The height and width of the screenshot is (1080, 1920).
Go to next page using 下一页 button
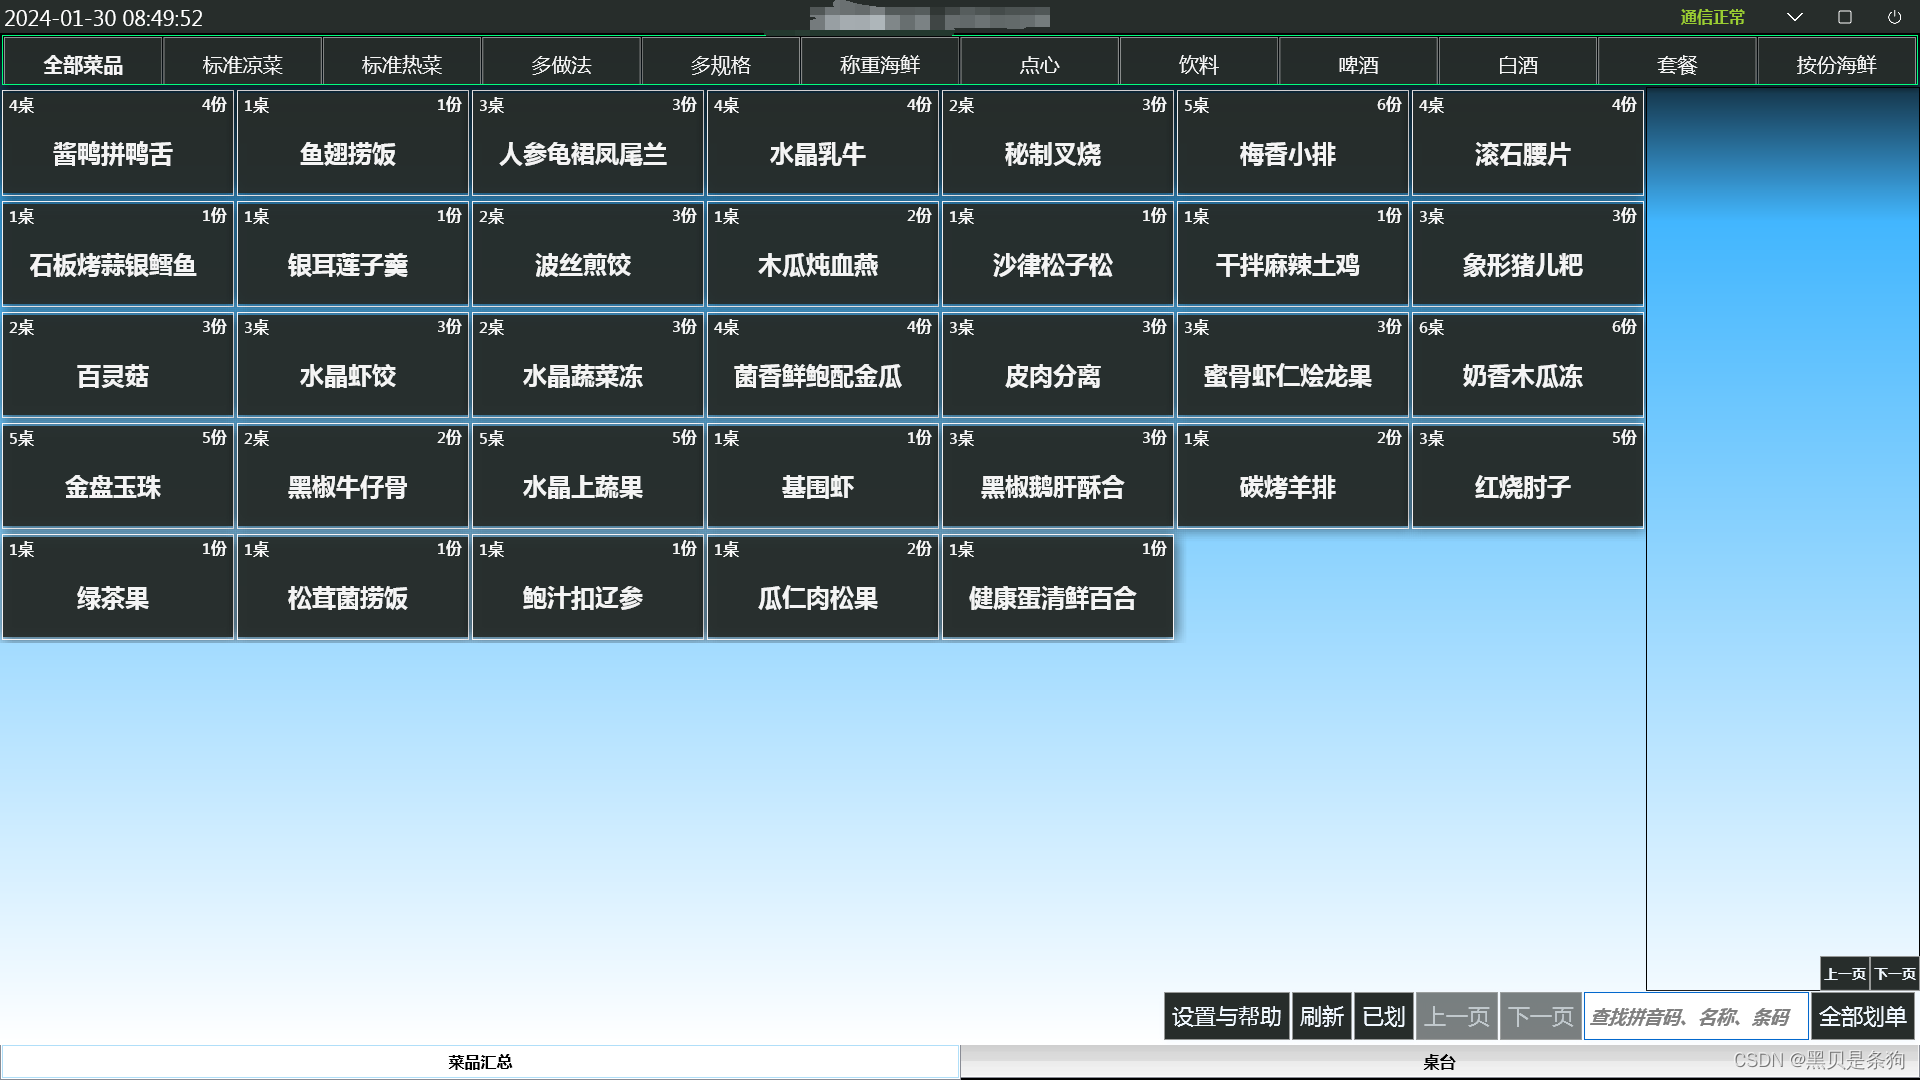[1540, 1015]
